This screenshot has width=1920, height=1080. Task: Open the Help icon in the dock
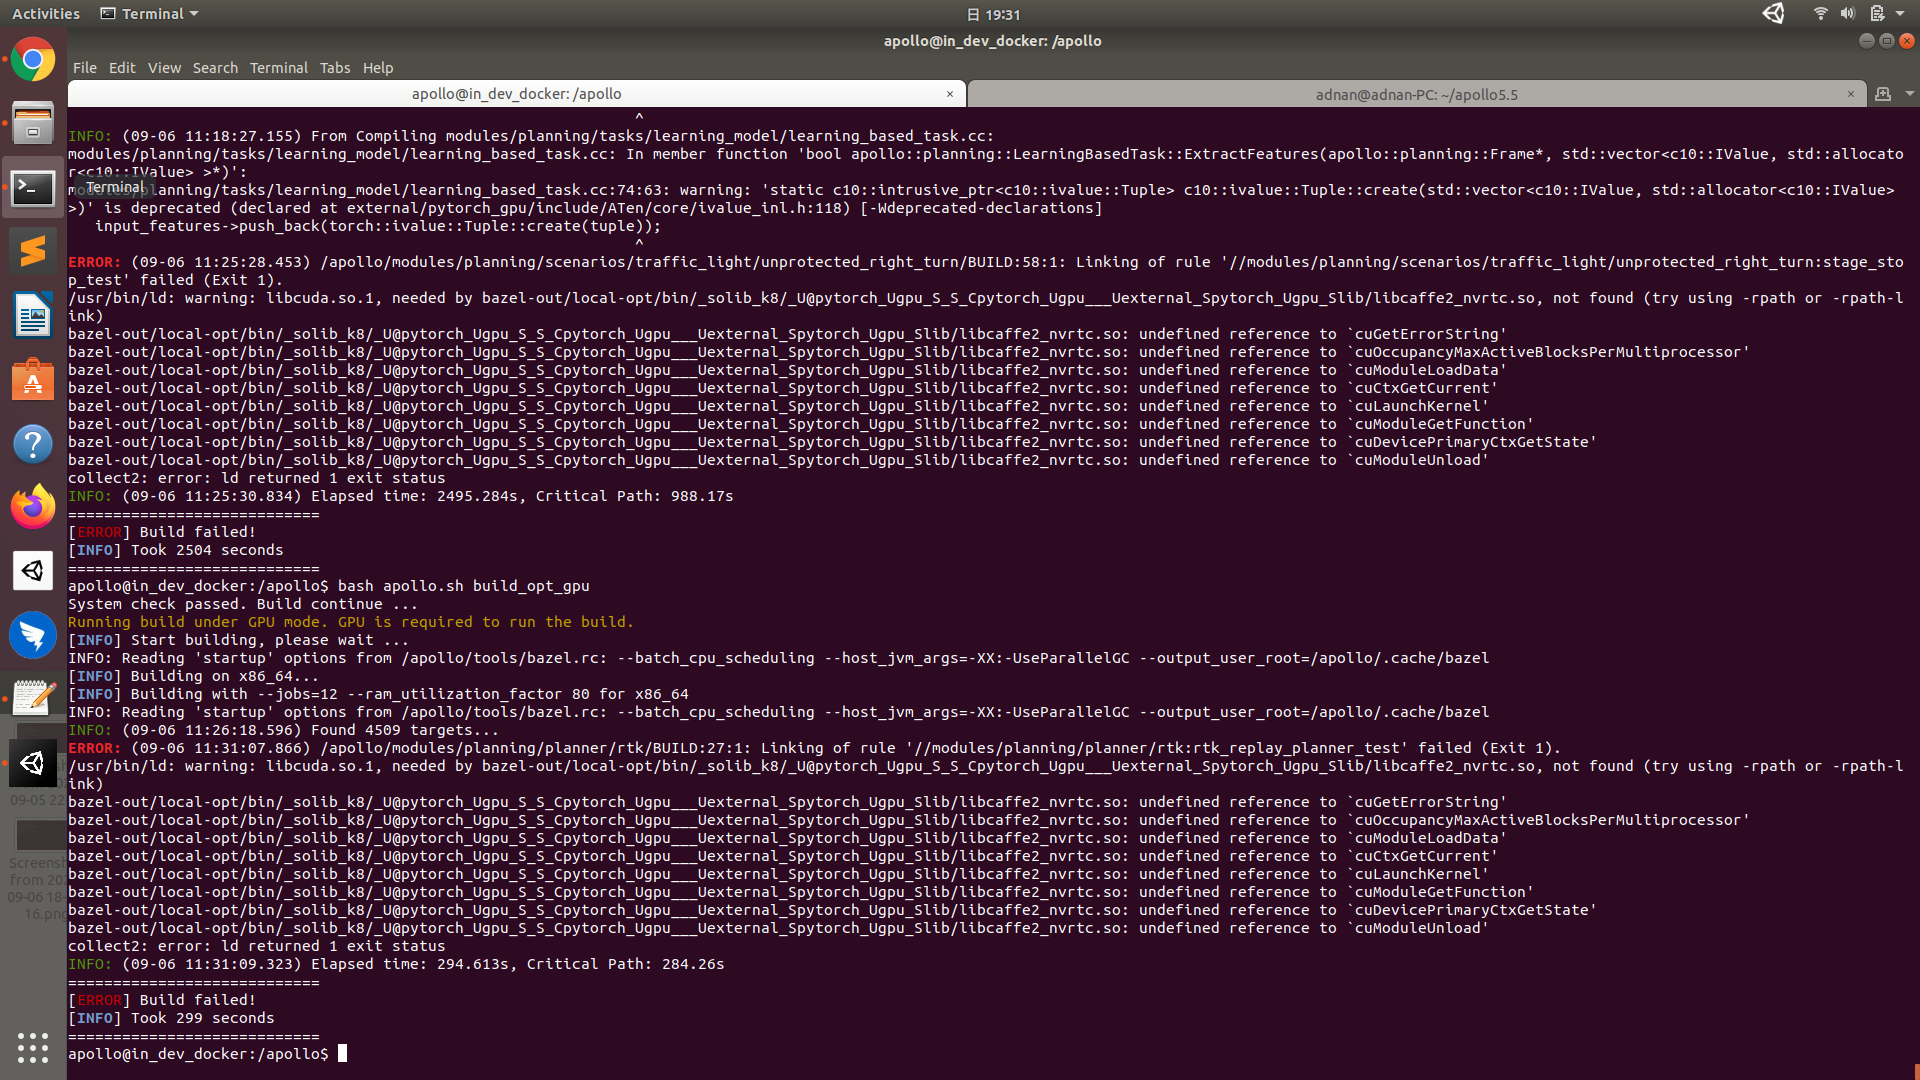tap(33, 443)
